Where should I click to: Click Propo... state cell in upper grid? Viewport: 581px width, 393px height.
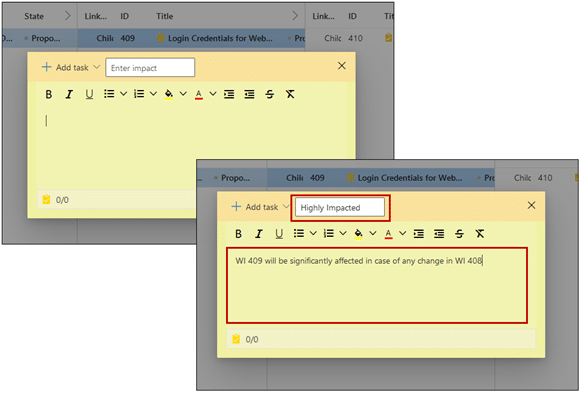pos(46,39)
